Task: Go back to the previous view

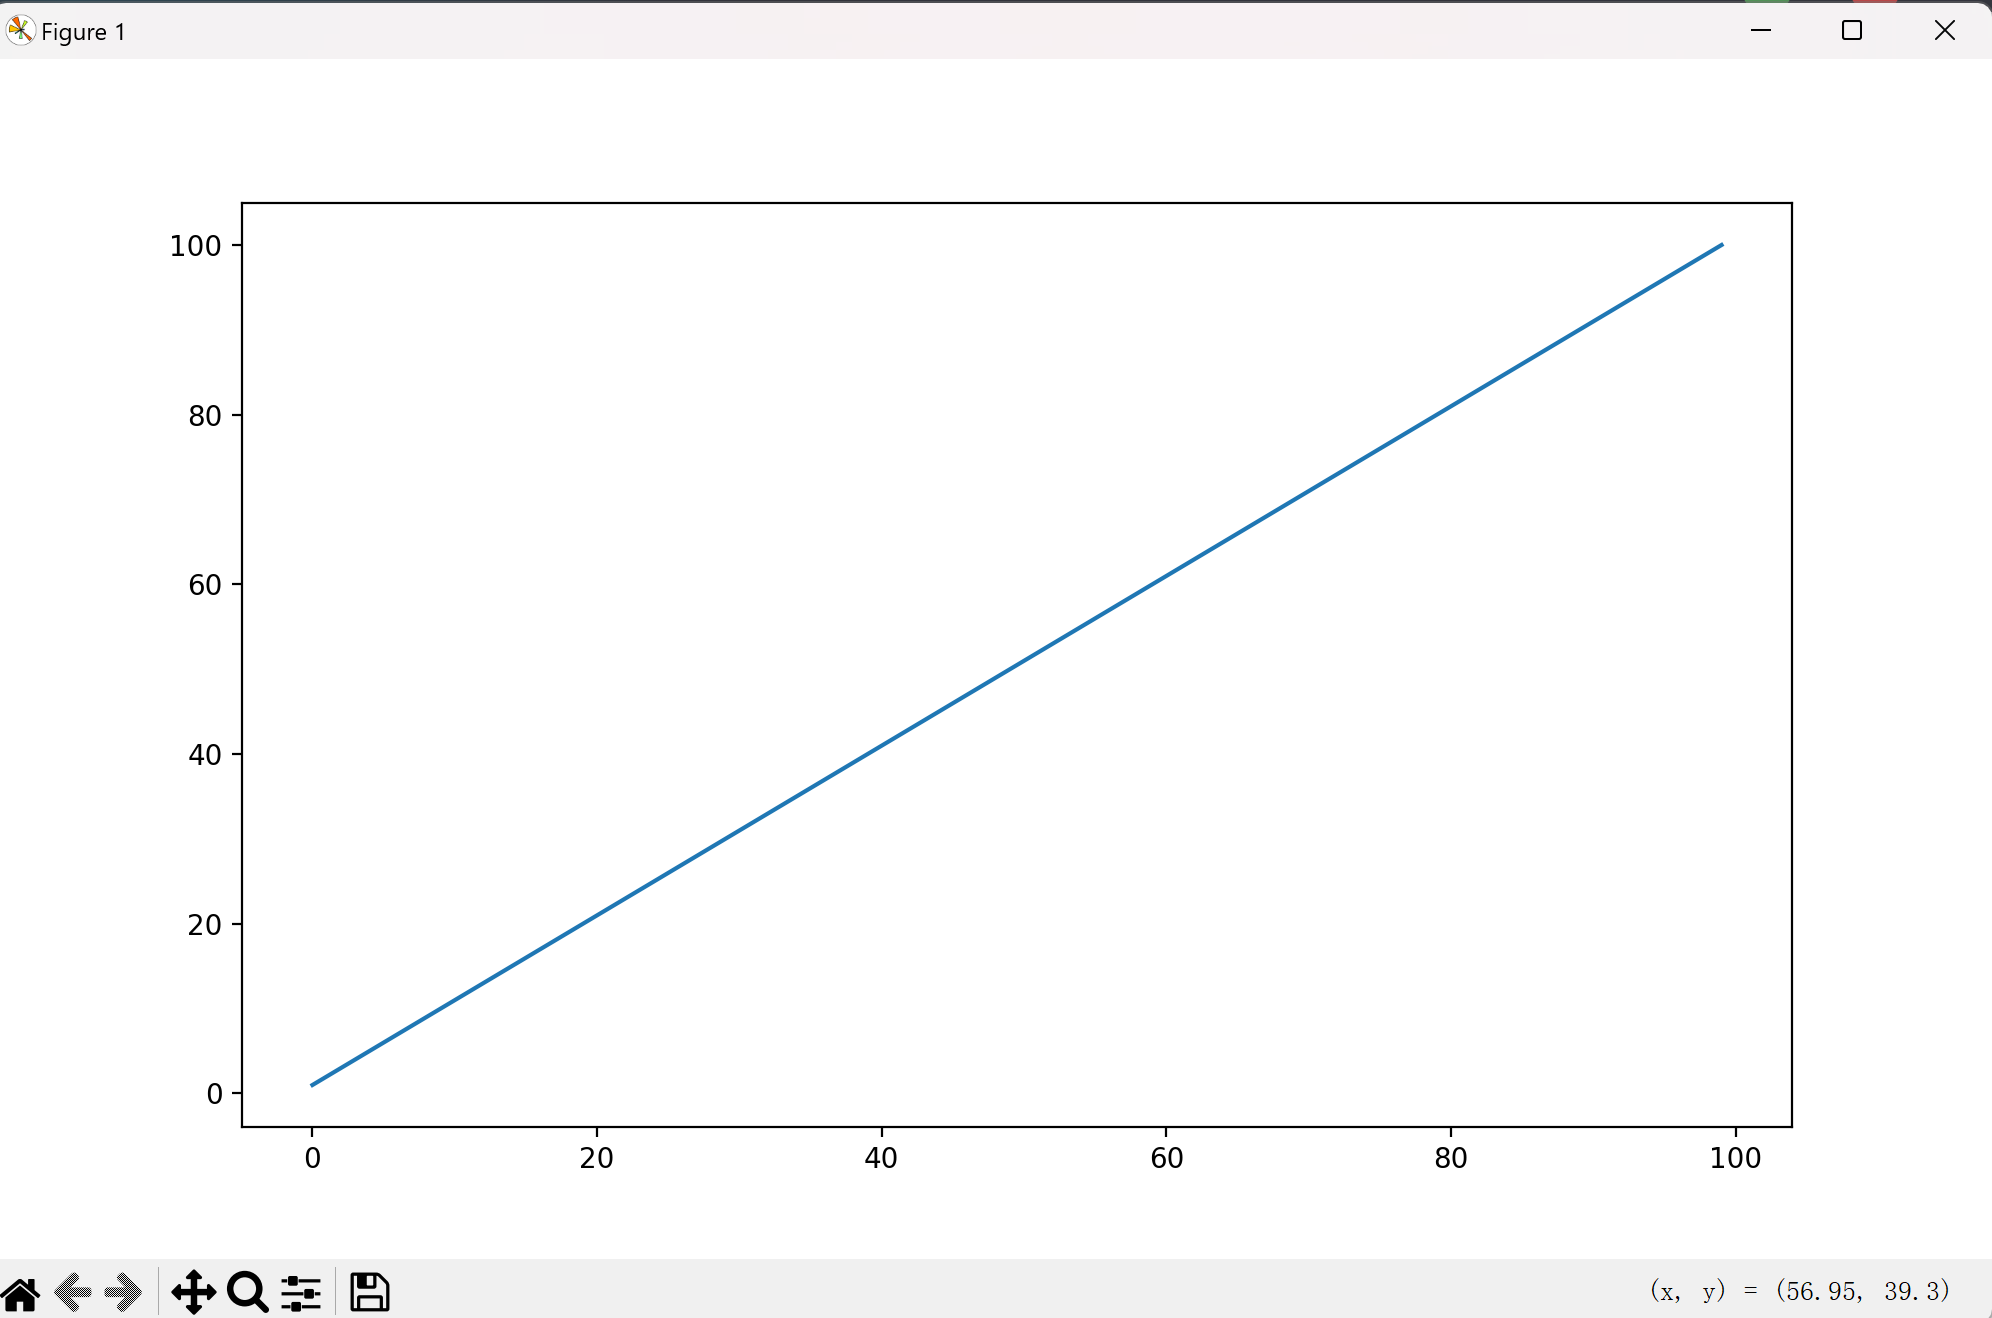Action: click(73, 1292)
